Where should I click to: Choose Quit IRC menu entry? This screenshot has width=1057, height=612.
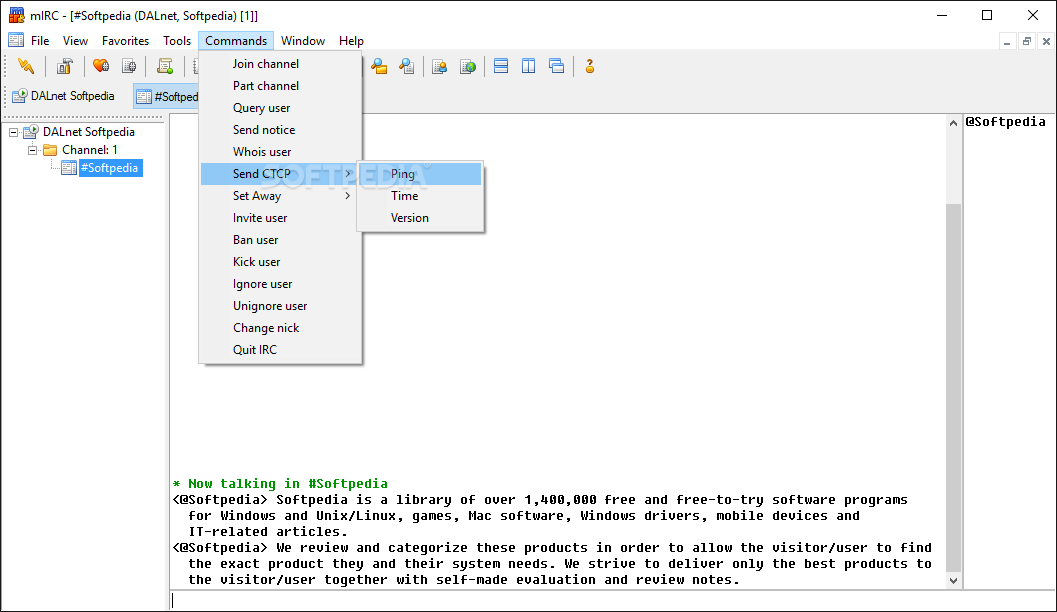click(x=280, y=350)
